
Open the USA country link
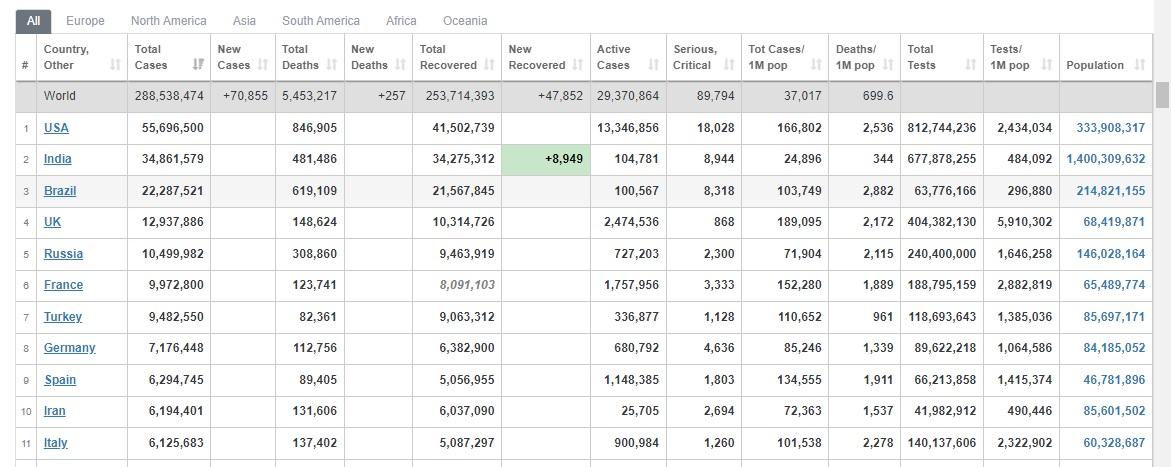[x=56, y=128]
